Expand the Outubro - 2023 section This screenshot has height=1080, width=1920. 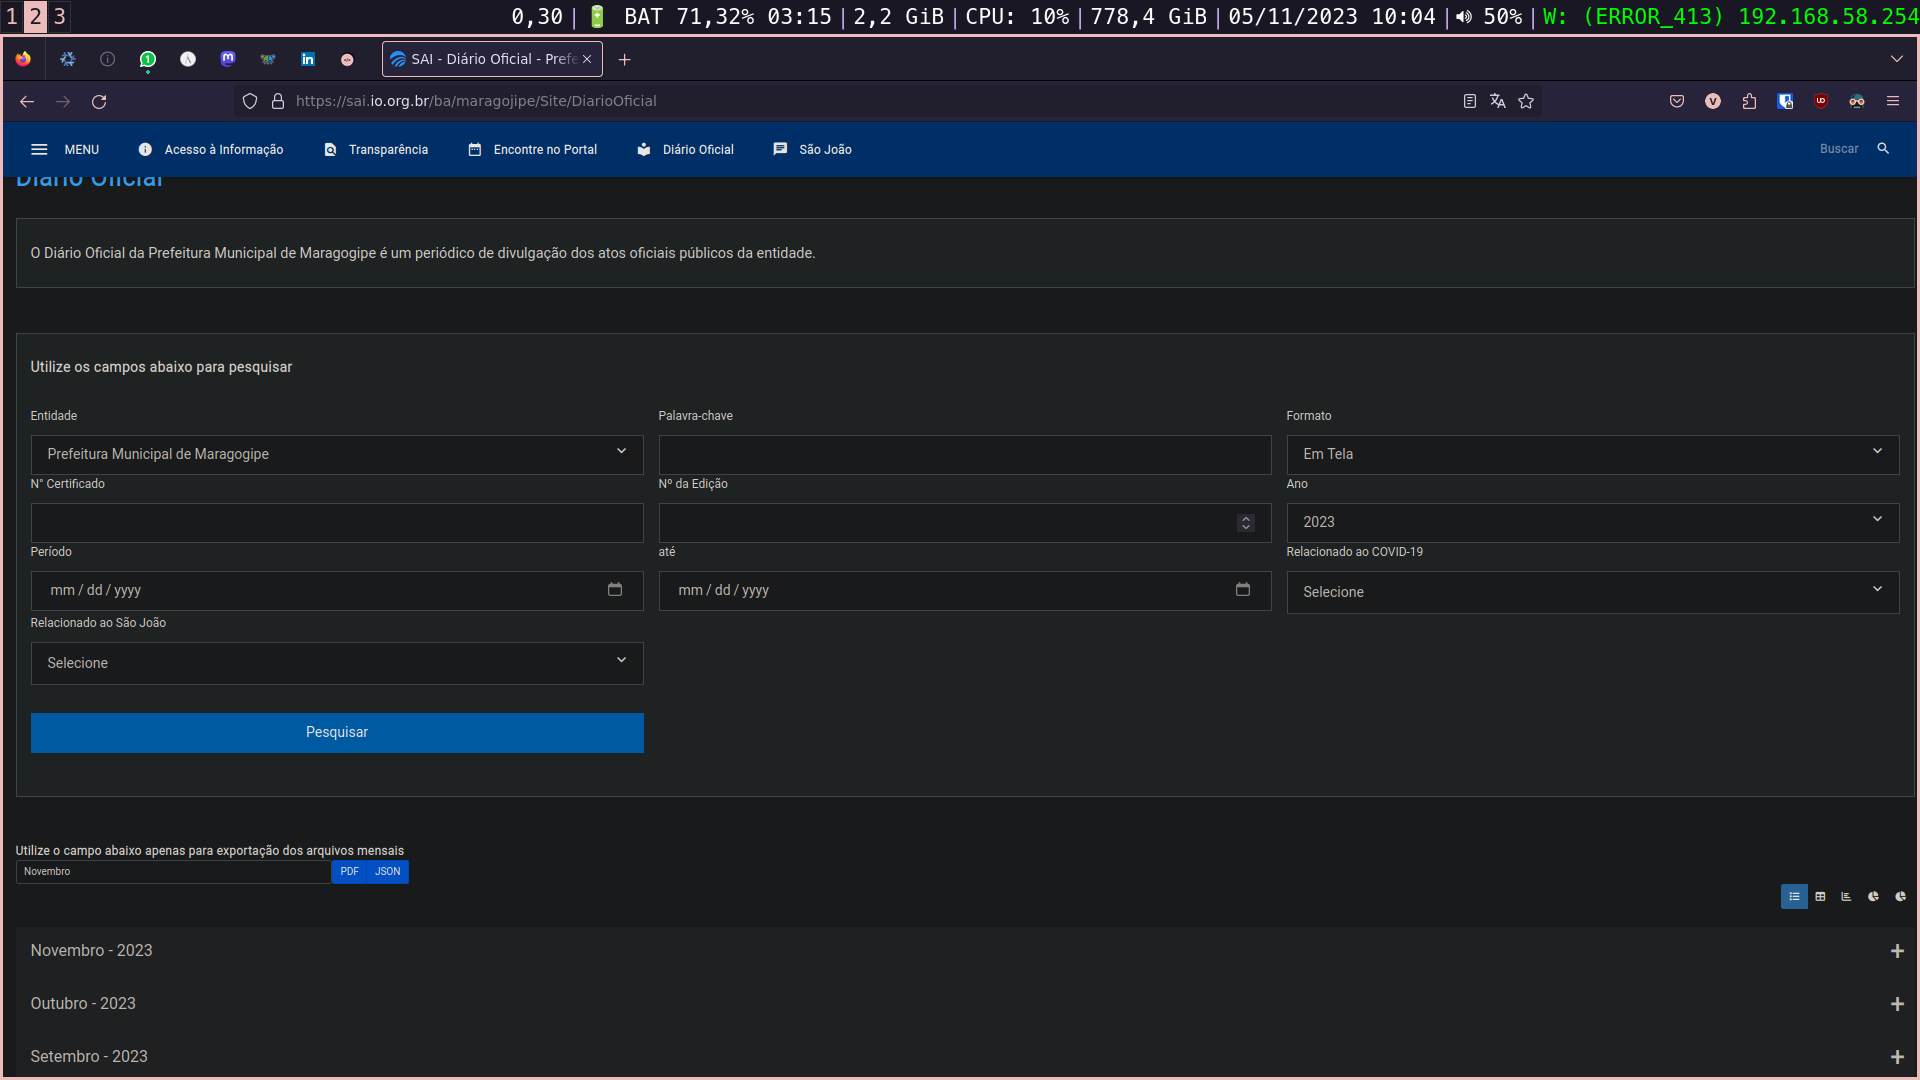pos(966,1004)
